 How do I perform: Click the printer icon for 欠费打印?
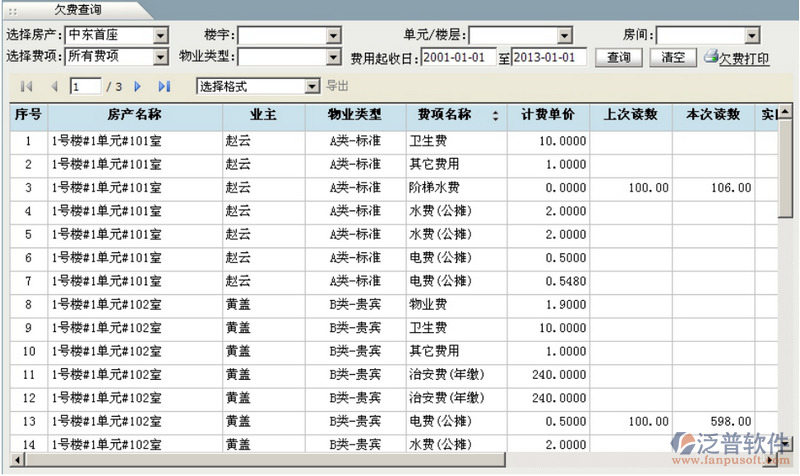(x=711, y=57)
